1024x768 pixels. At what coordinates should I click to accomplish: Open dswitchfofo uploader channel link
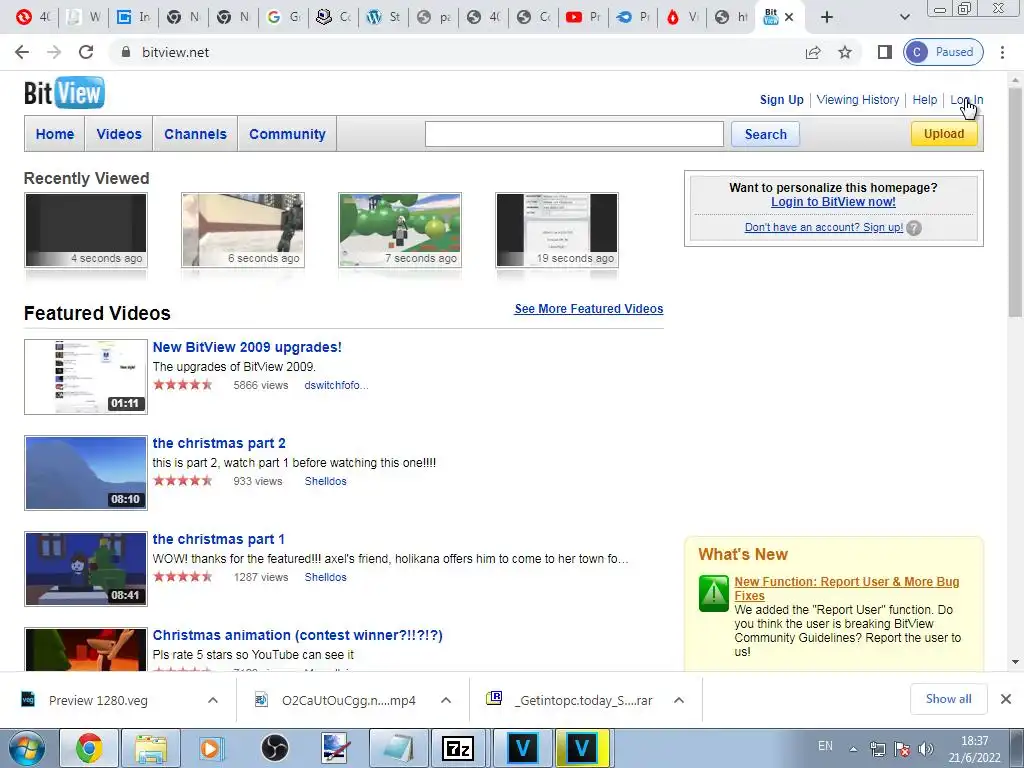[x=336, y=385]
